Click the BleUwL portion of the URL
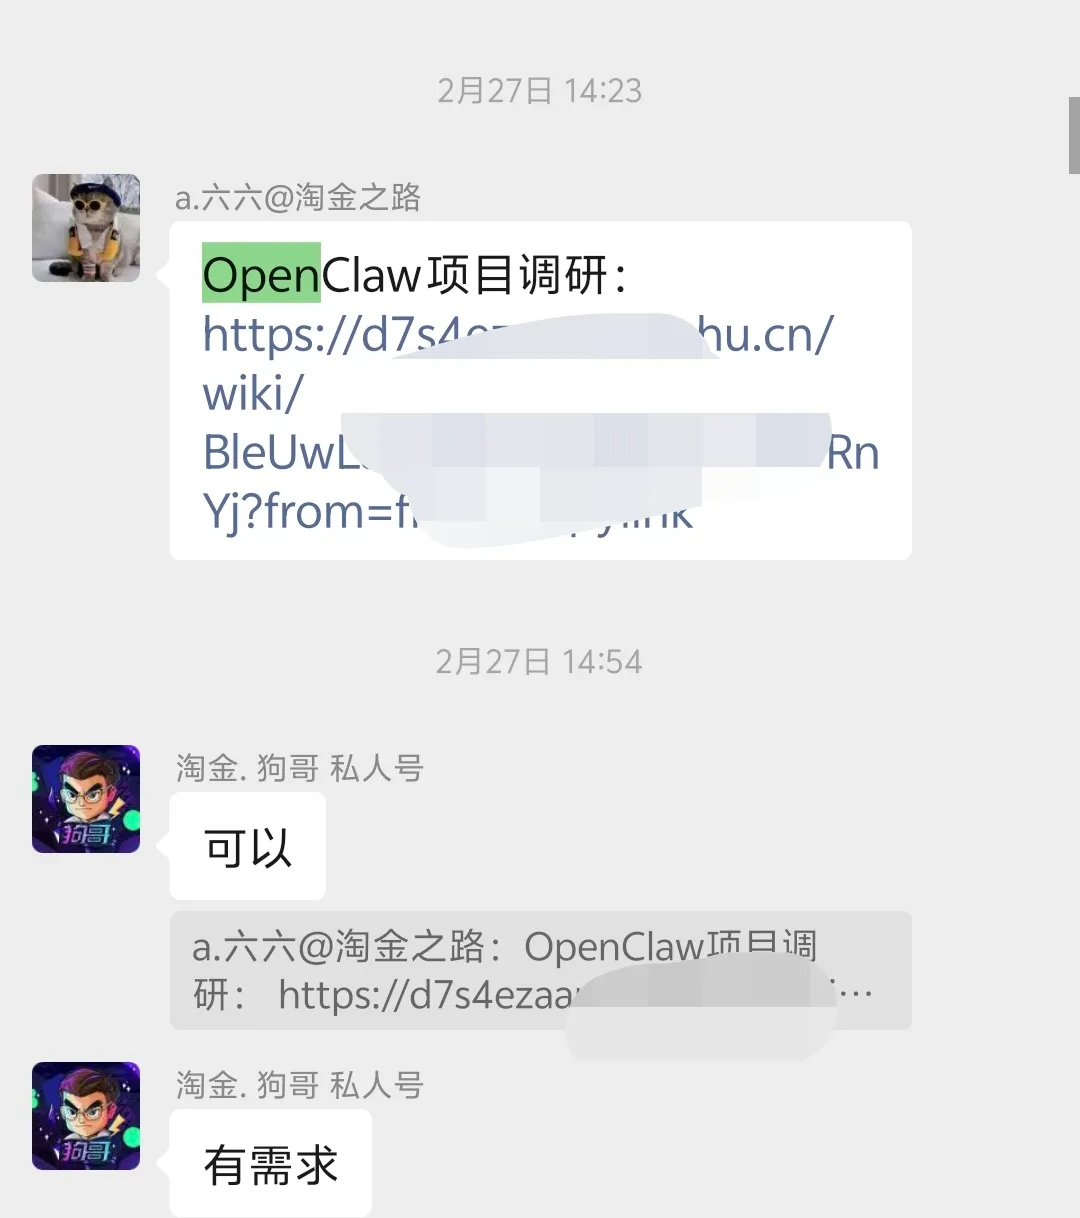1080x1218 pixels. pyautogui.click(x=280, y=452)
